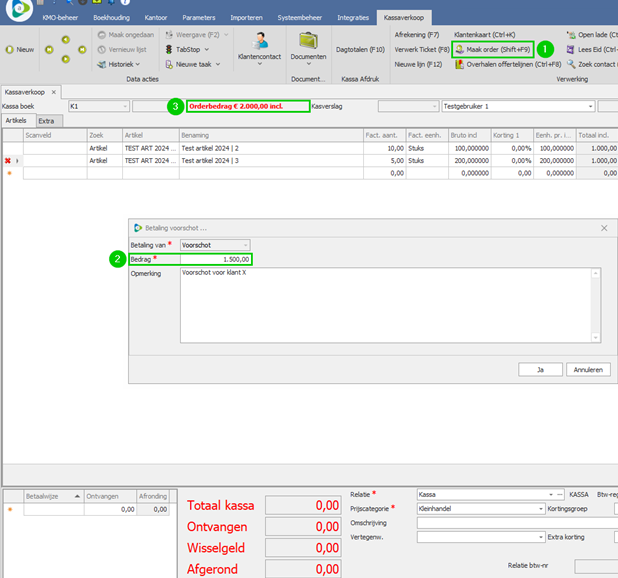Image resolution: width=618 pixels, height=578 pixels.
Task: Open Weergave (F2) dropdown
Action: pos(196,35)
